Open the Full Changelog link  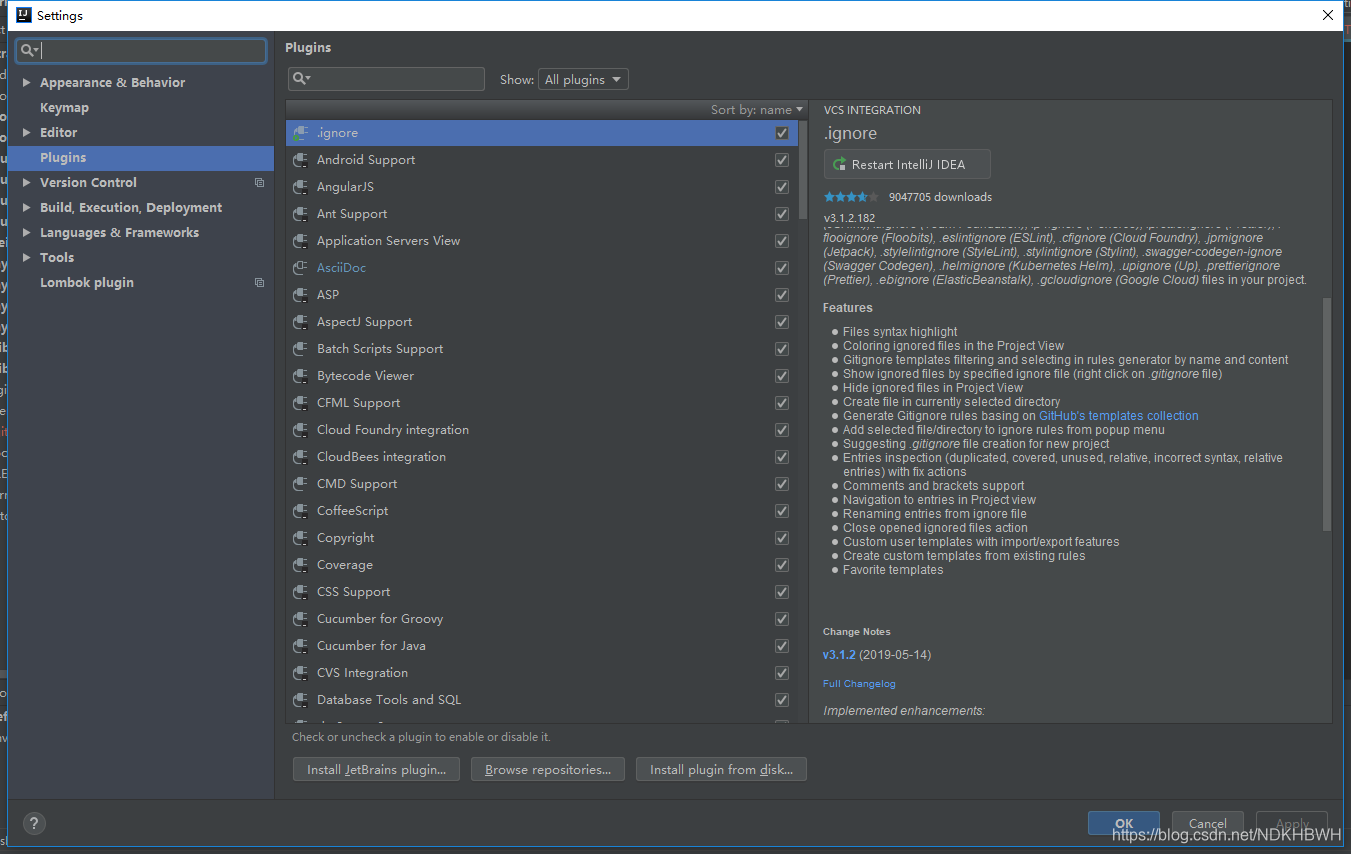coord(859,684)
